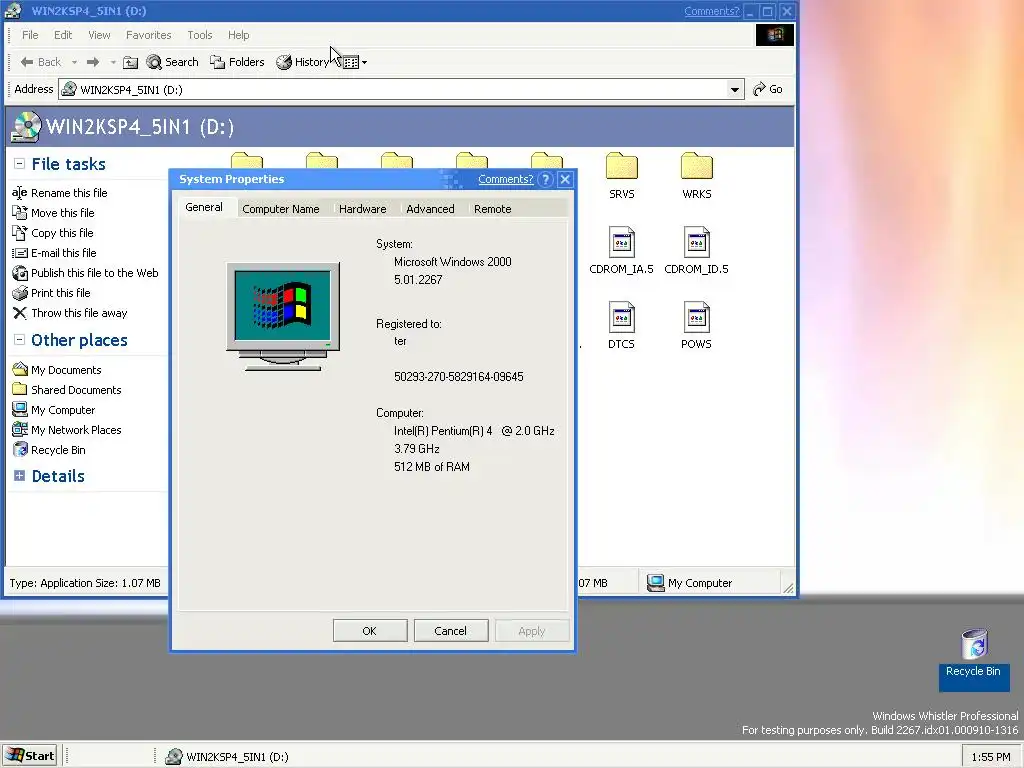Switch to the Remote tab
1024x768 pixels.
[x=492, y=209]
